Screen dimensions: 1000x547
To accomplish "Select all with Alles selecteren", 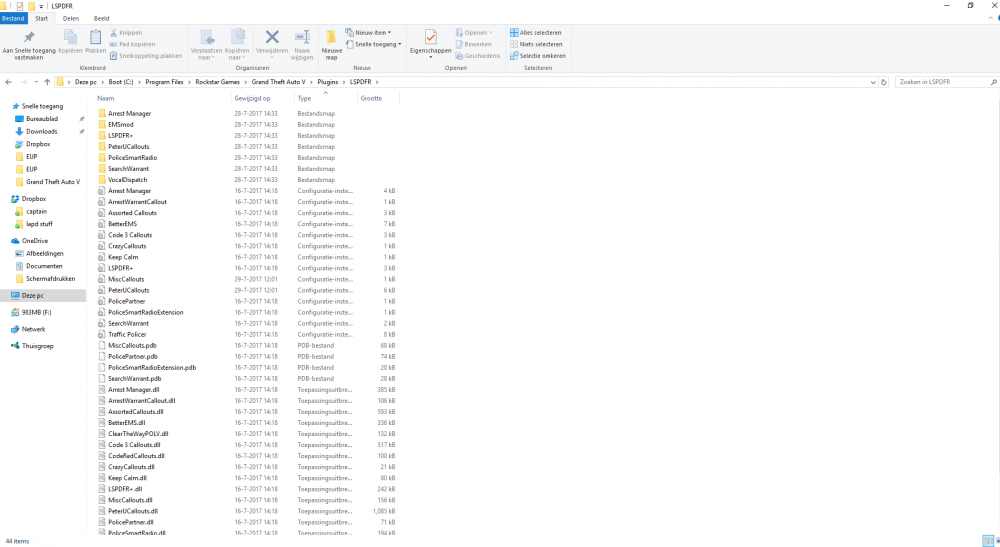I will [x=536, y=33].
